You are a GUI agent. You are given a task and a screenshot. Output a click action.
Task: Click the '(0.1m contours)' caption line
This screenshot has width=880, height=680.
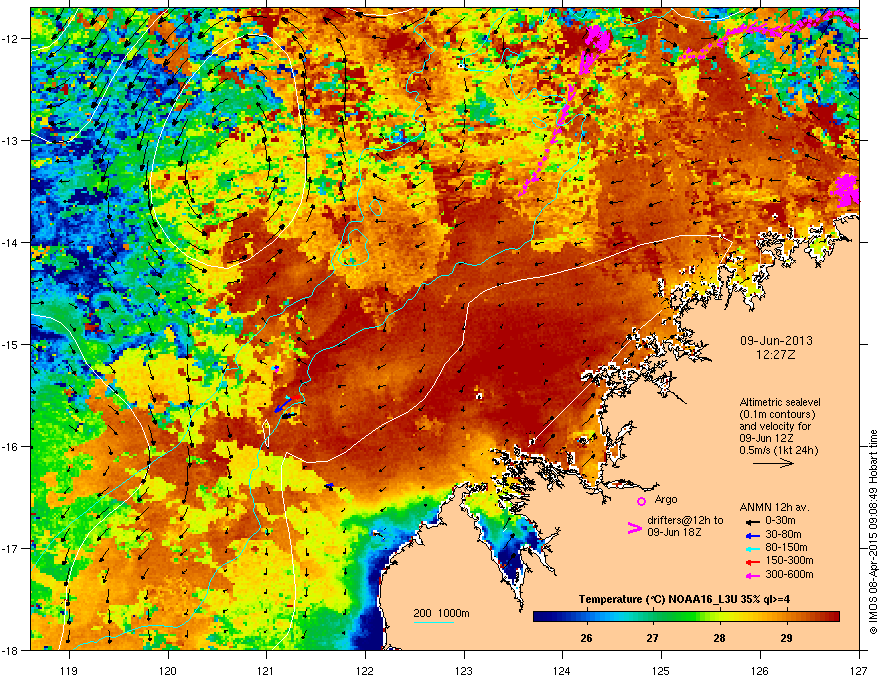pos(777,414)
